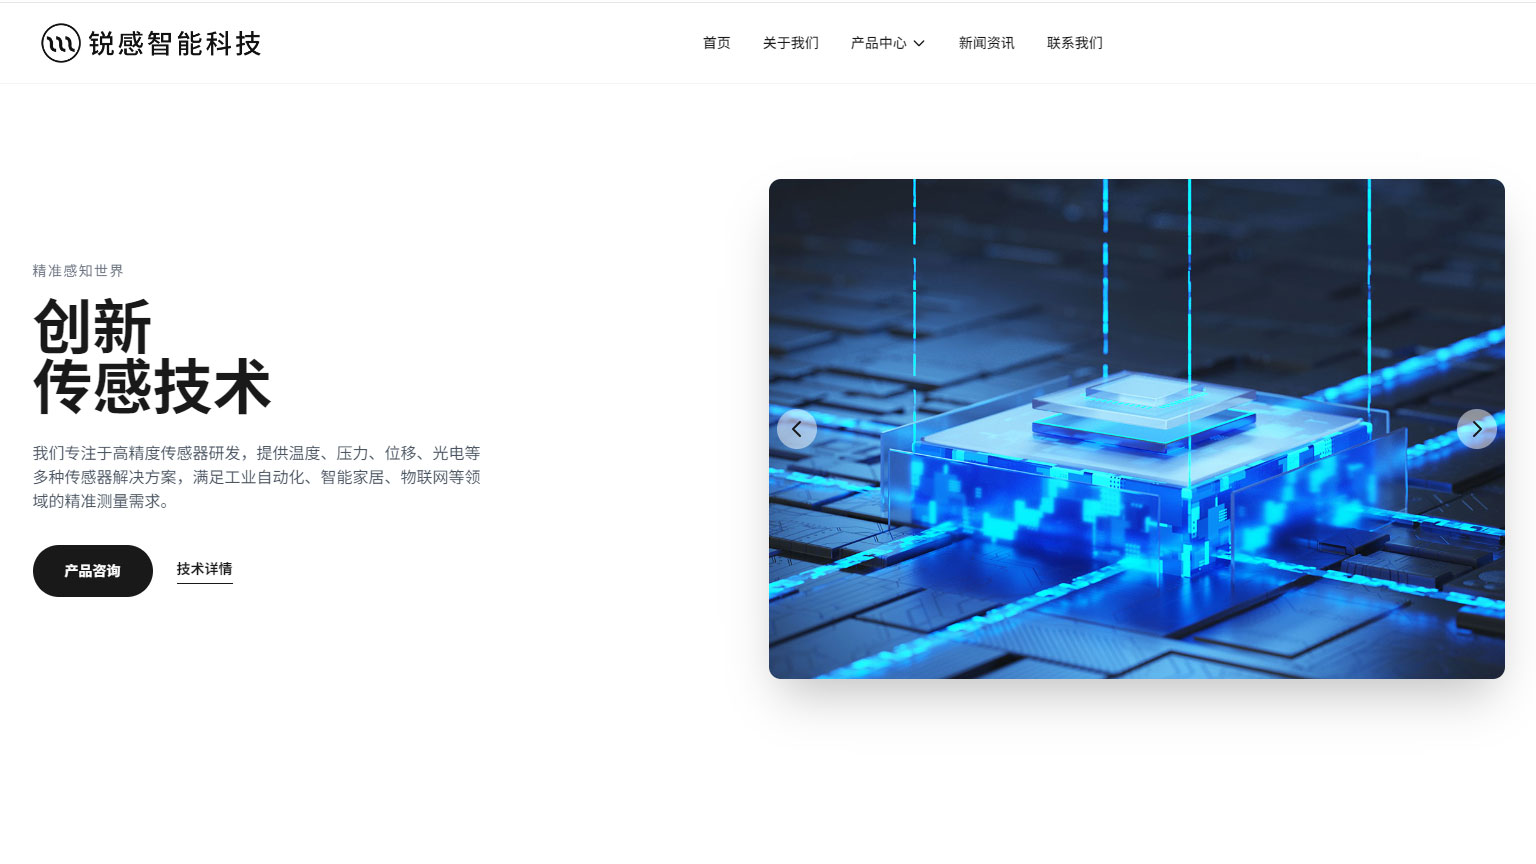The height and width of the screenshot is (864, 1536).
Task: Go to 关于我们 page
Action: pyautogui.click(x=791, y=43)
